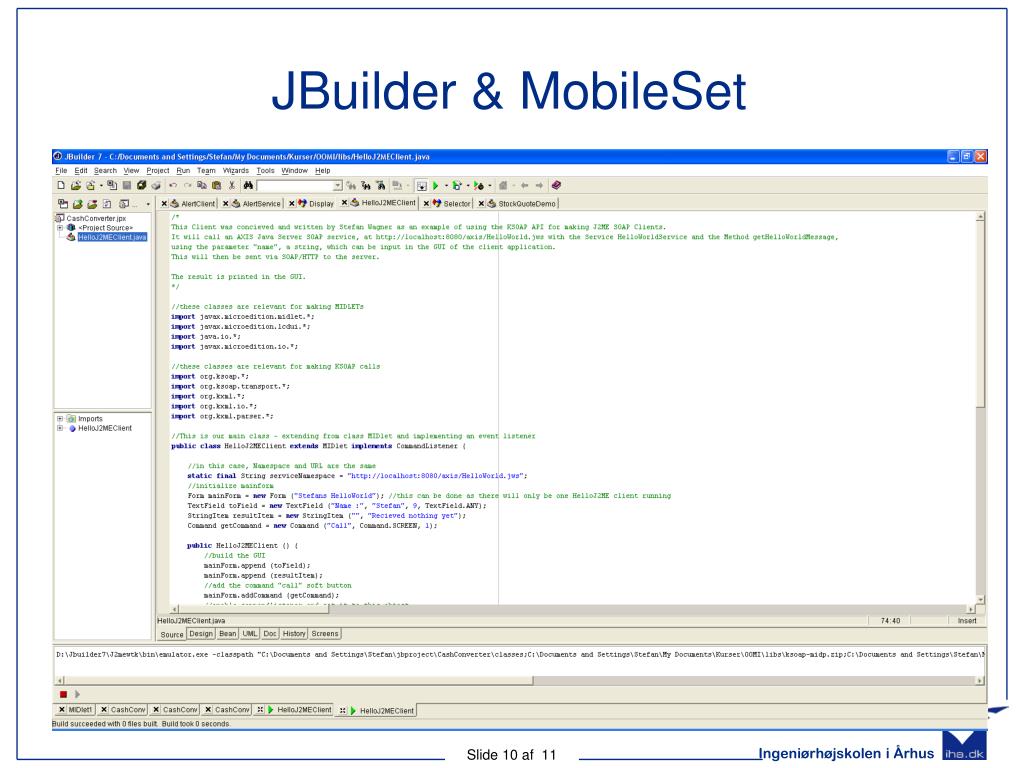Switch to the AlertService editor tab
Screen dimensions: 1024x768
coord(255,204)
